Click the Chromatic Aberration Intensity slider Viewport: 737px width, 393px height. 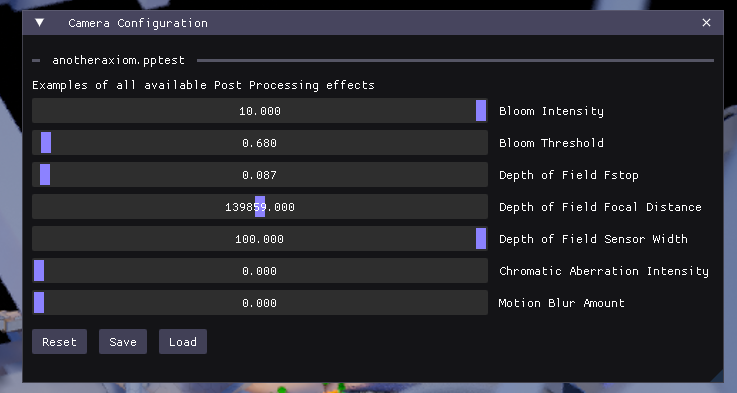[x=260, y=271]
